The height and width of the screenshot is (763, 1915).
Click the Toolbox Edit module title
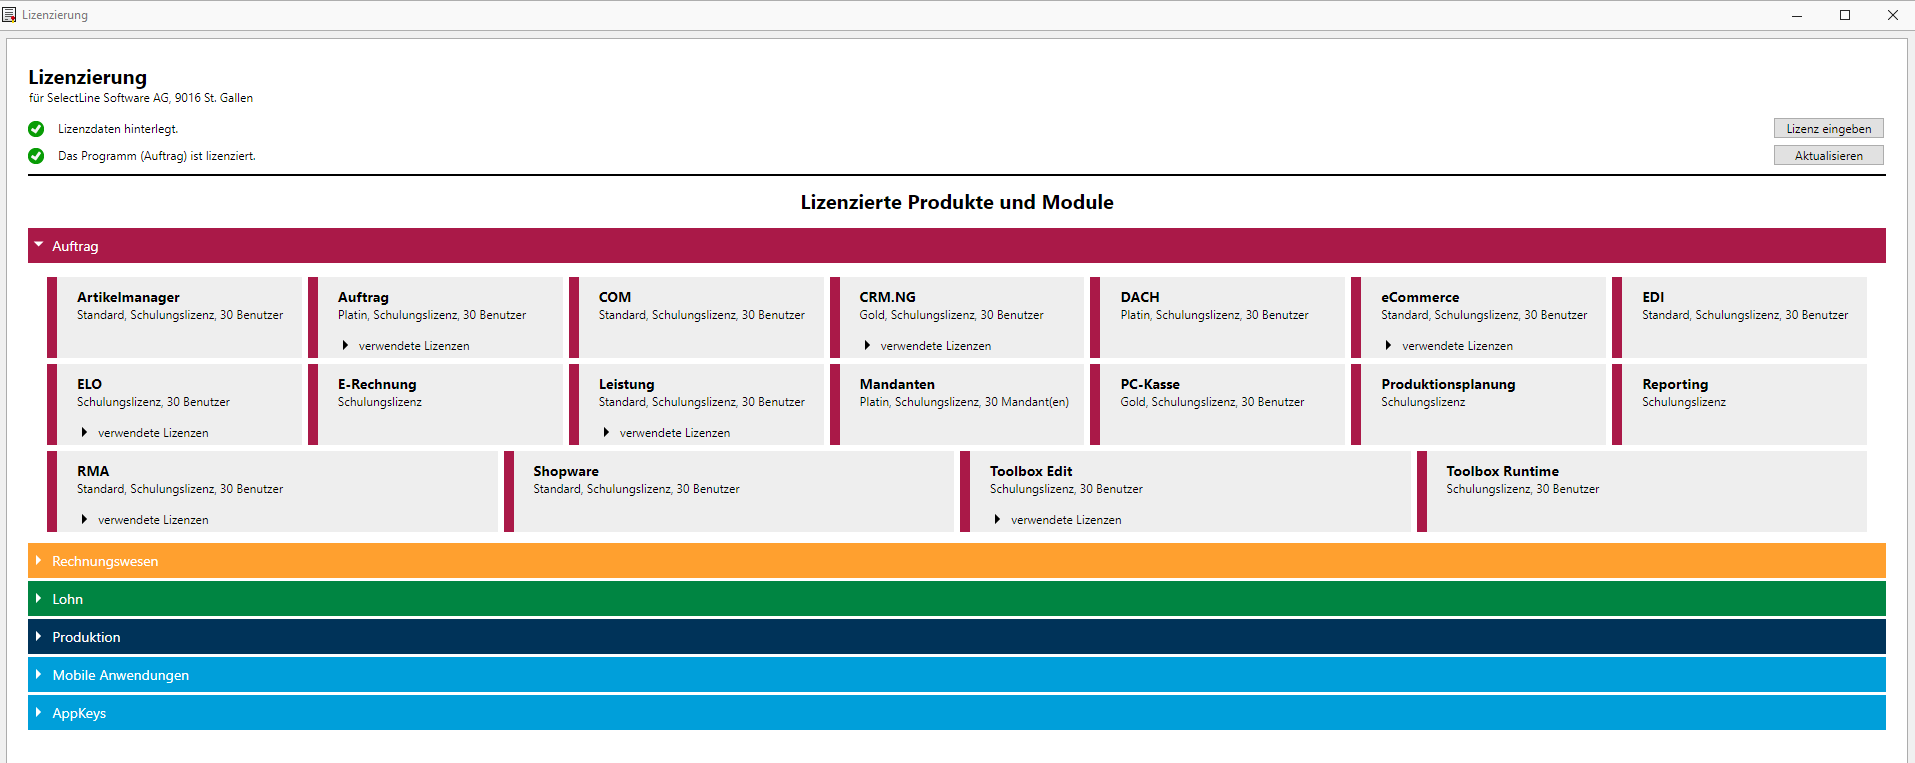click(x=1031, y=471)
